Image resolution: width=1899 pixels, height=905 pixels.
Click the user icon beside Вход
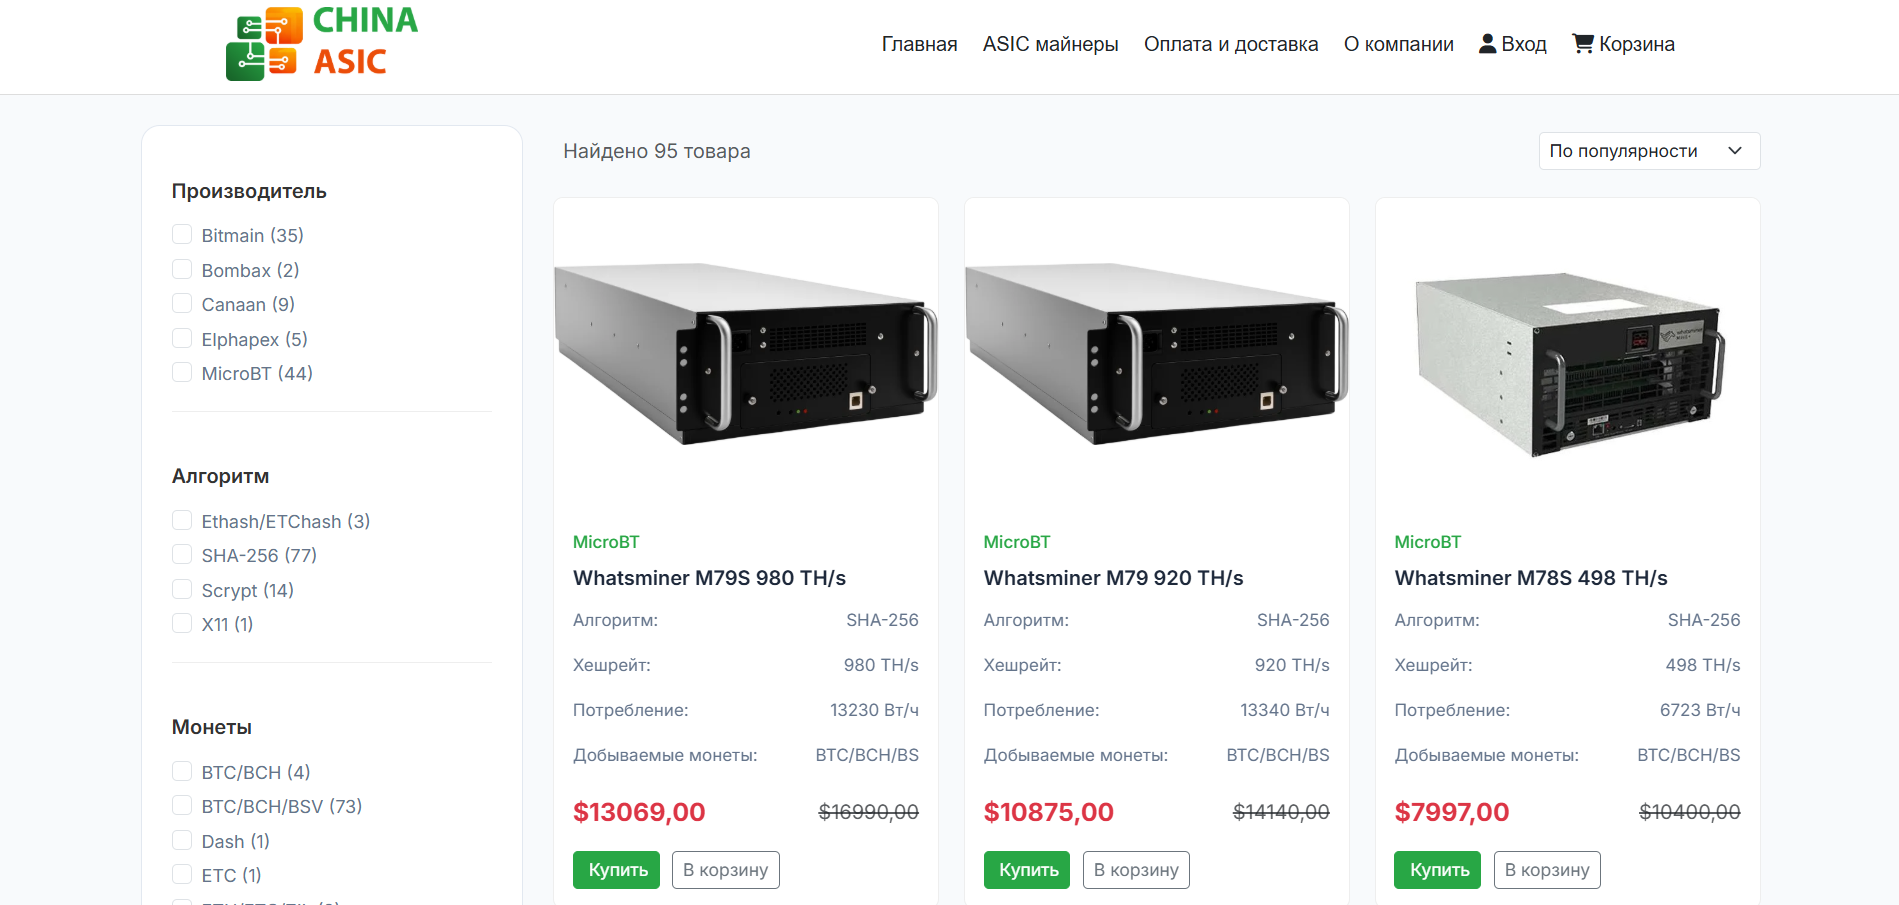[1487, 44]
